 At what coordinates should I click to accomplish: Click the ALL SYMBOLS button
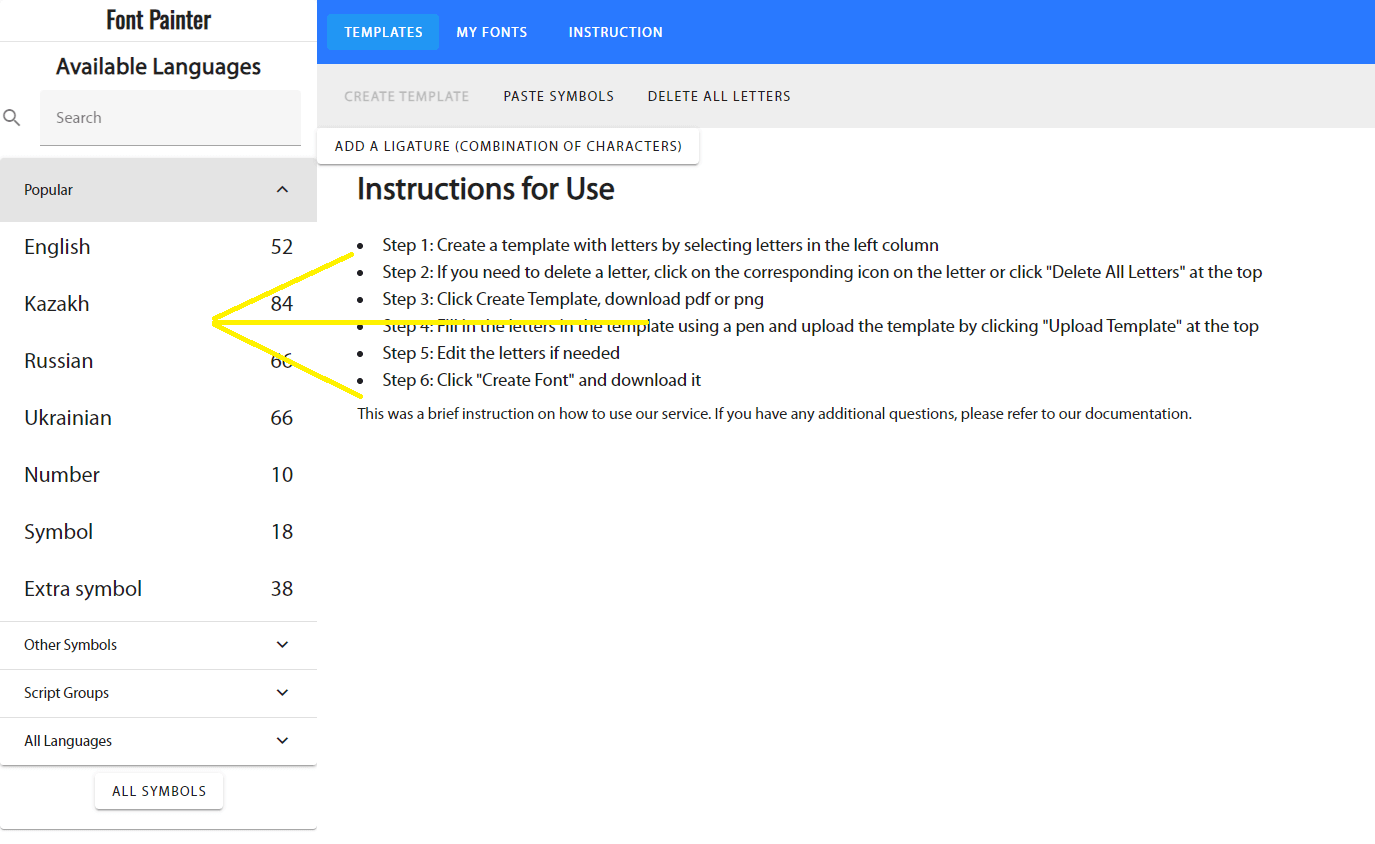pos(159,791)
